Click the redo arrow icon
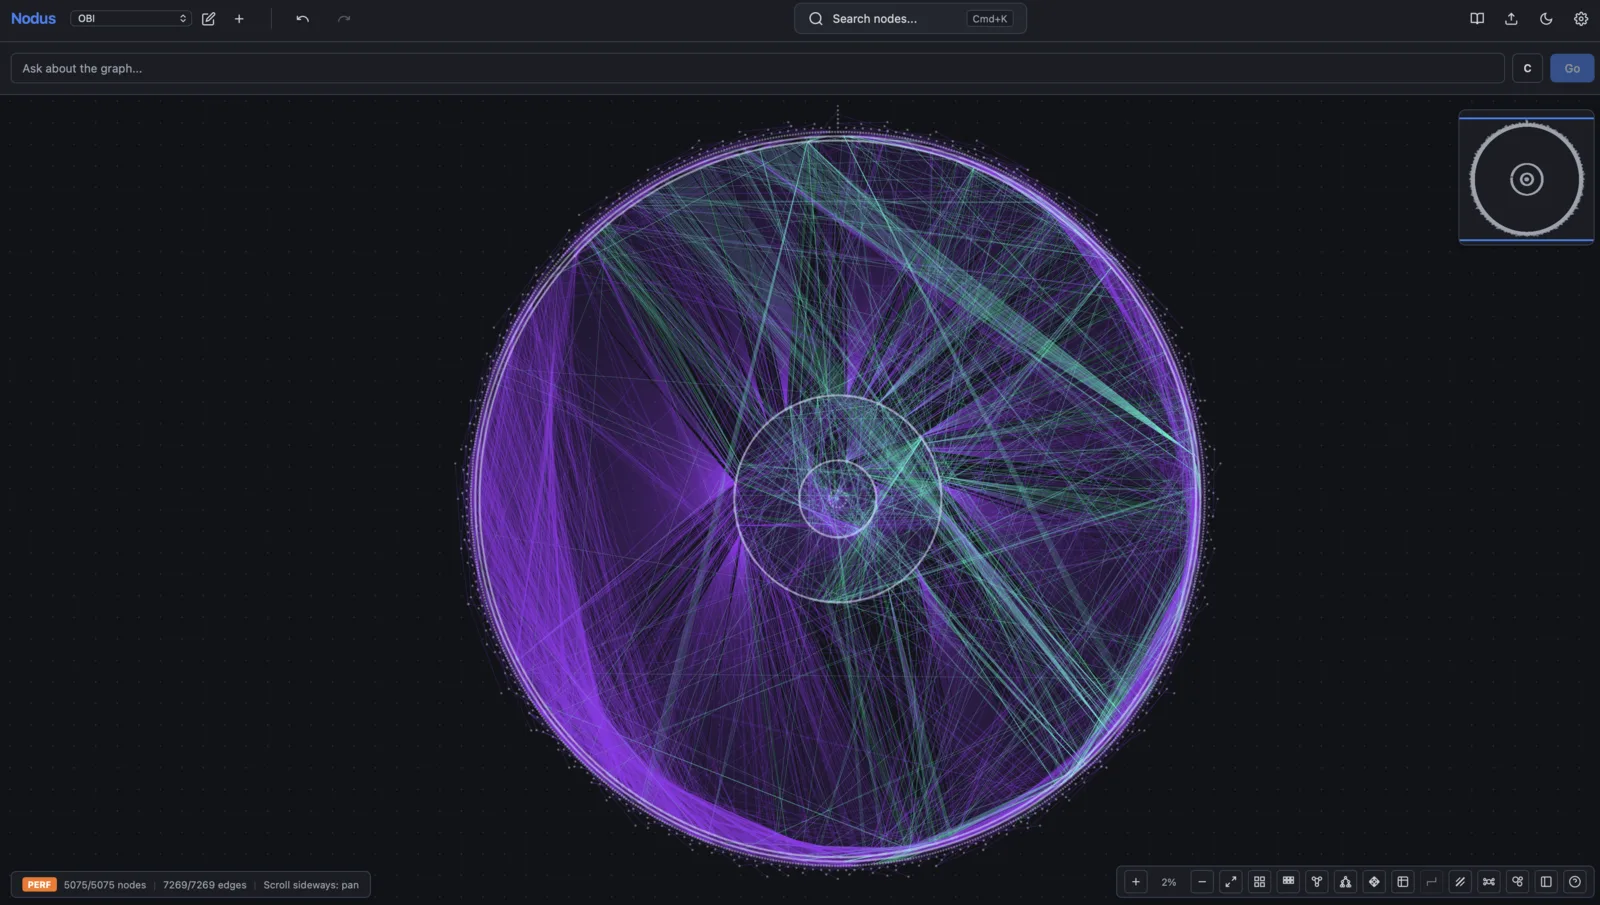The height and width of the screenshot is (905, 1600). tap(344, 18)
